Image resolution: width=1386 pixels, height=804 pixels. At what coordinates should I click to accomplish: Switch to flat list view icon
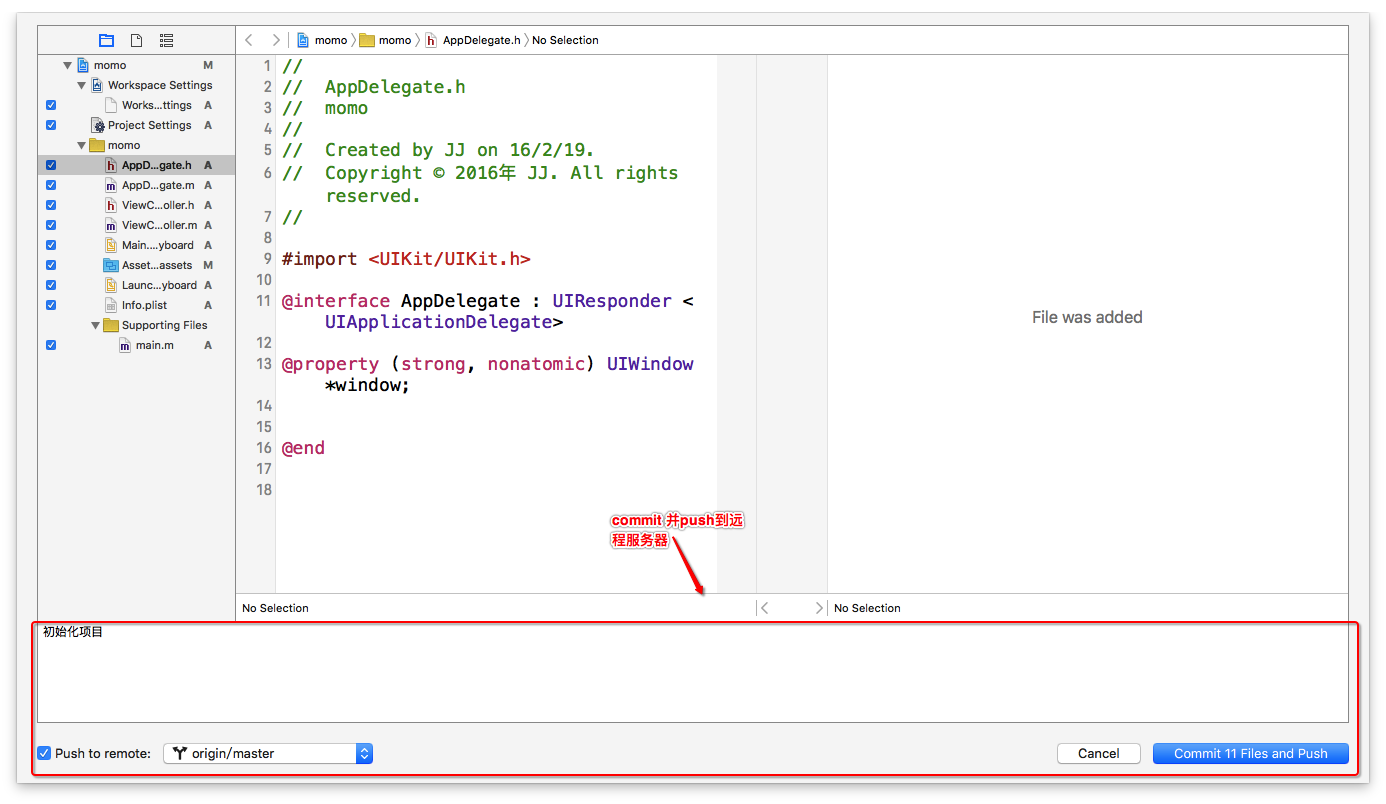tap(166, 40)
